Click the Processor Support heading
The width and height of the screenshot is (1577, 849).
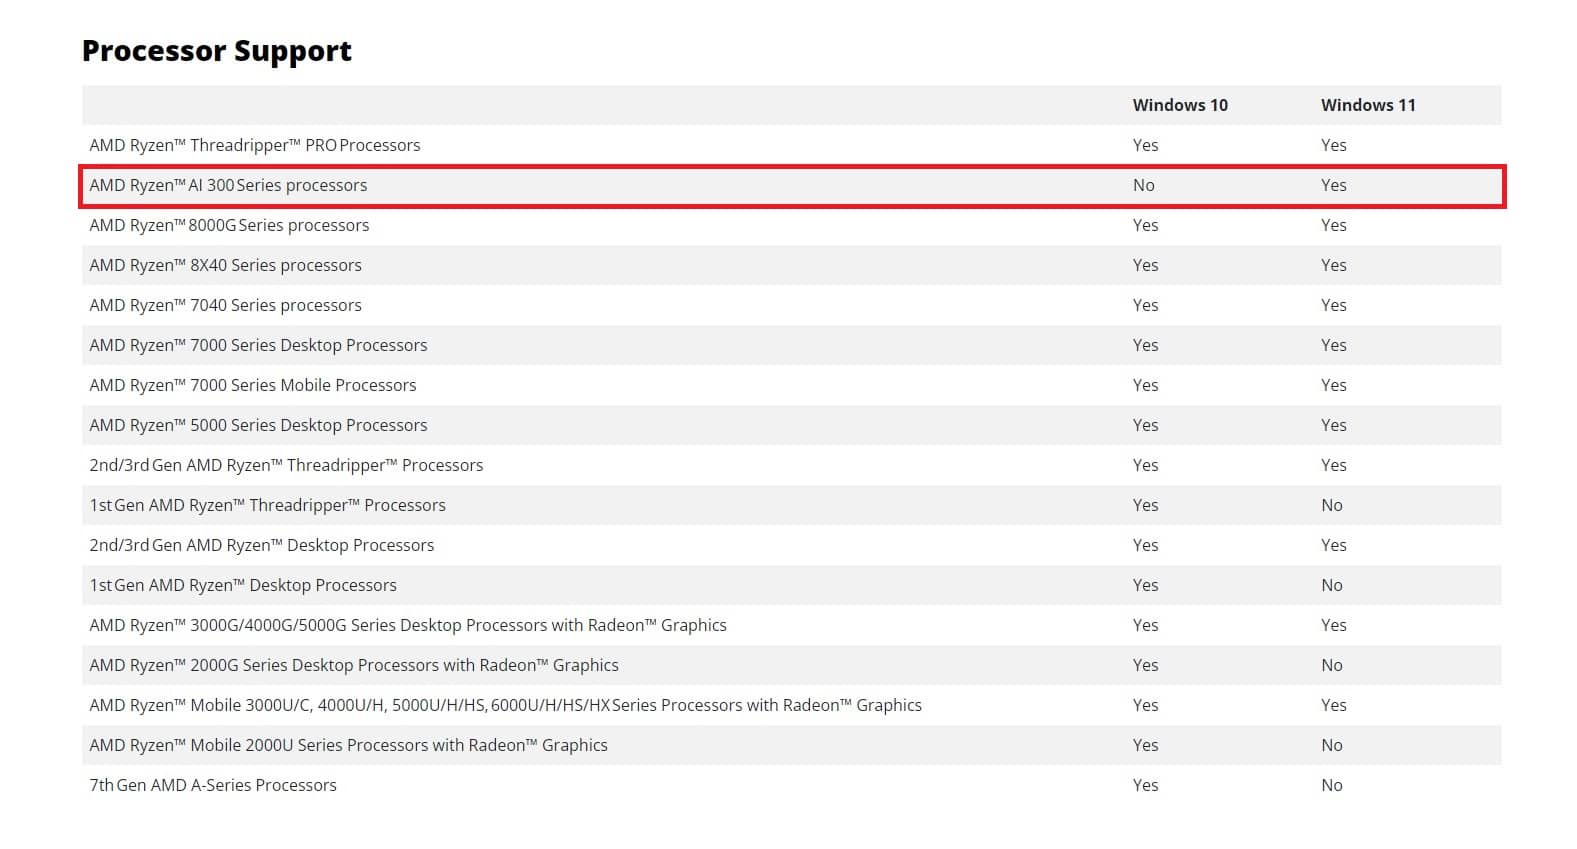pos(217,51)
